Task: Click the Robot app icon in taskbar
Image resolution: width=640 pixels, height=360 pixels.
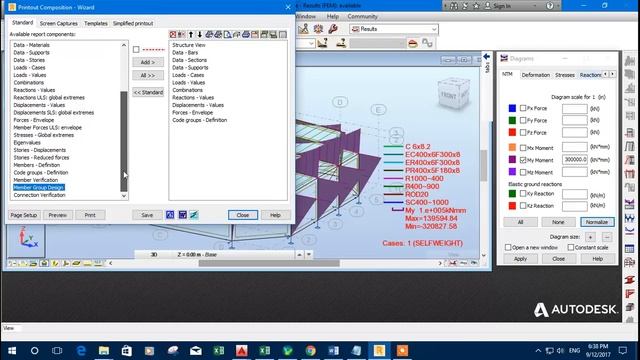Action: point(379,351)
